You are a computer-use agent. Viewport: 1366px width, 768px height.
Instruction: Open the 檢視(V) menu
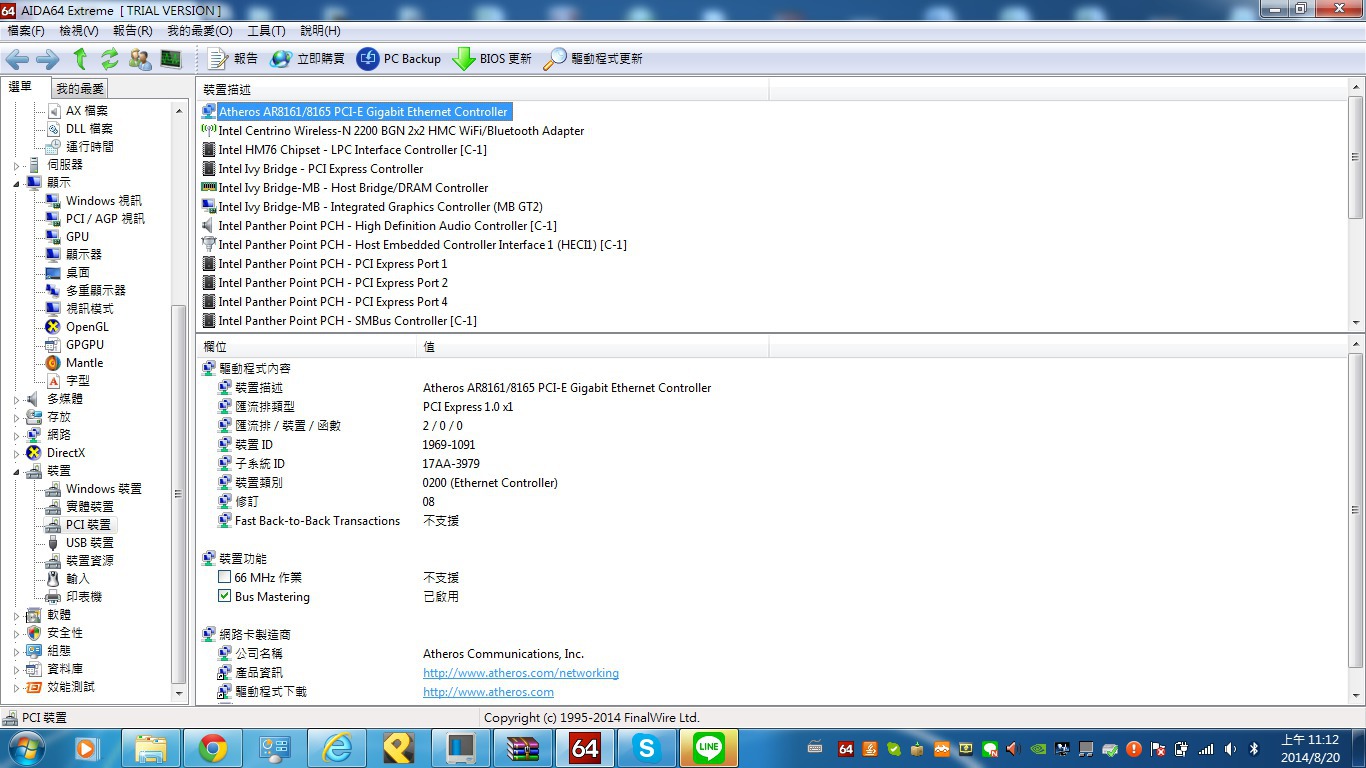pos(79,31)
